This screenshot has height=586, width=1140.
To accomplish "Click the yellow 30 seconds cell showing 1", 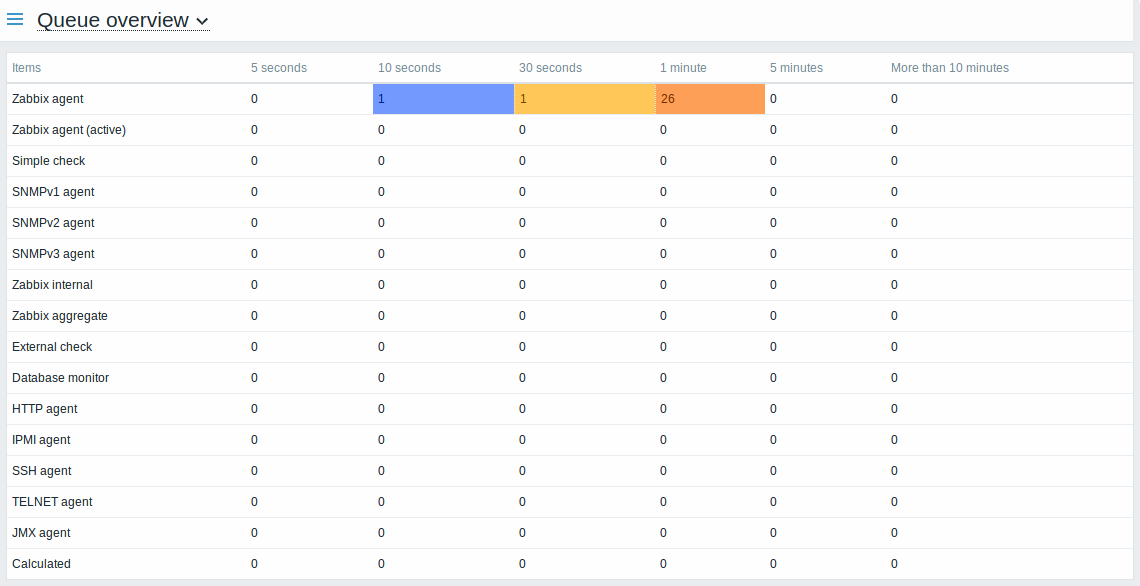I will 585,99.
